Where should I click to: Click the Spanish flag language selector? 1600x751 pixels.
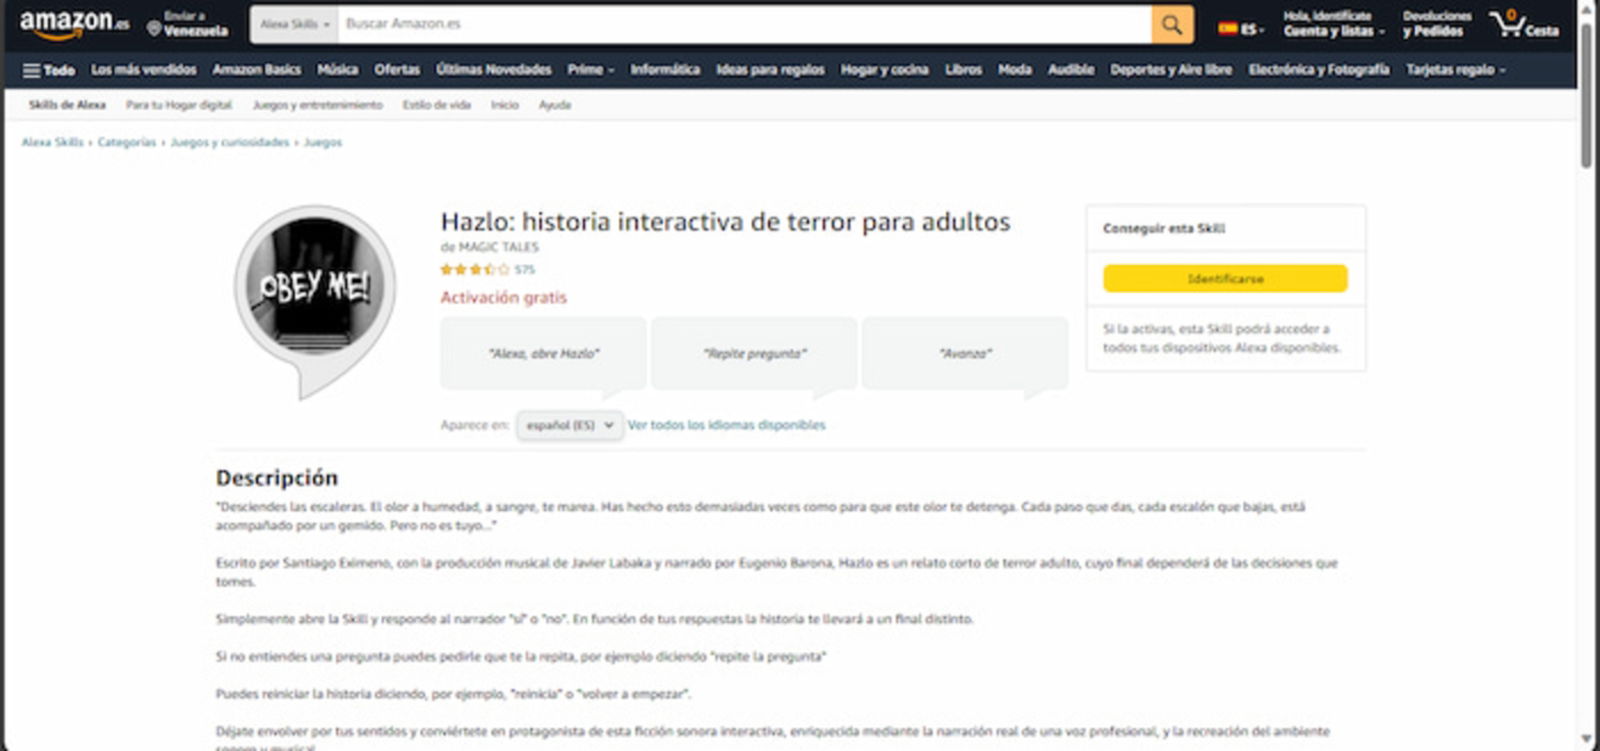1240,29
